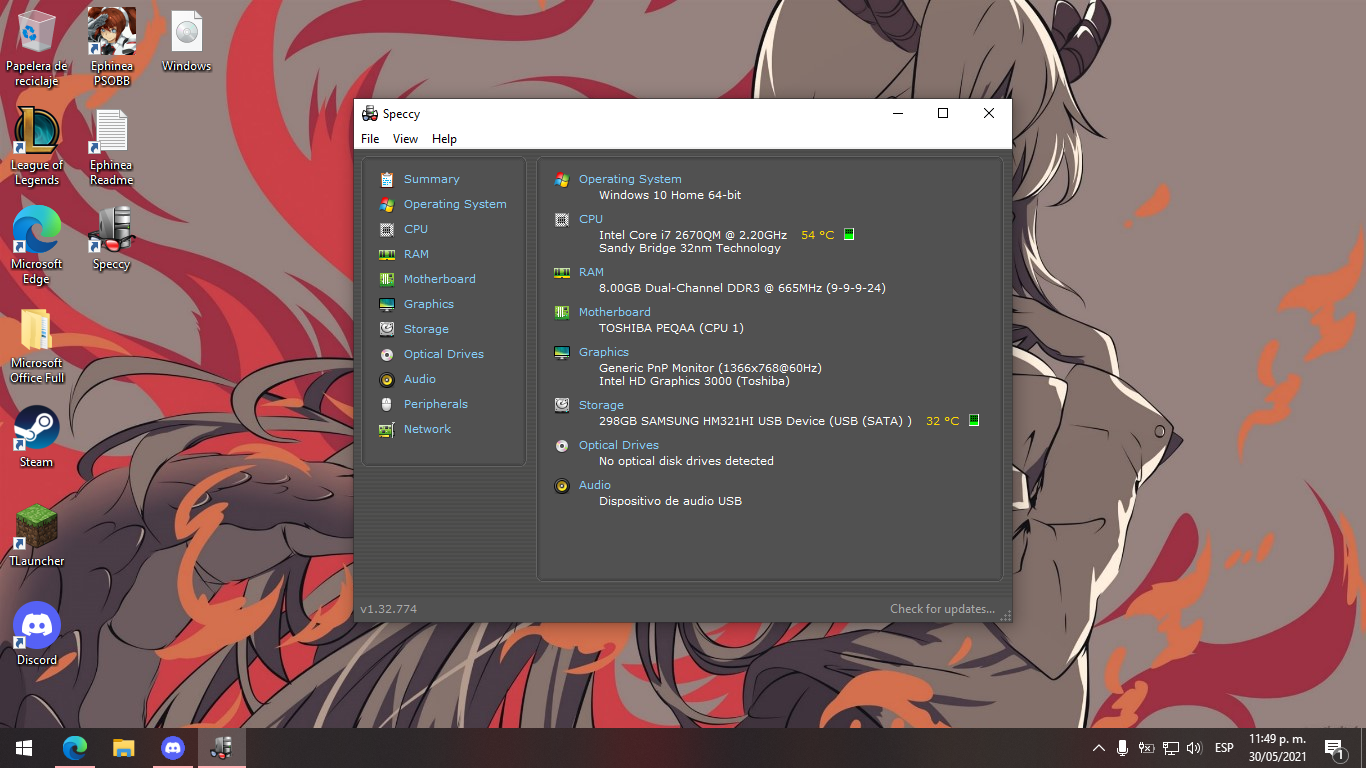Open Discord from the taskbar

point(173,748)
